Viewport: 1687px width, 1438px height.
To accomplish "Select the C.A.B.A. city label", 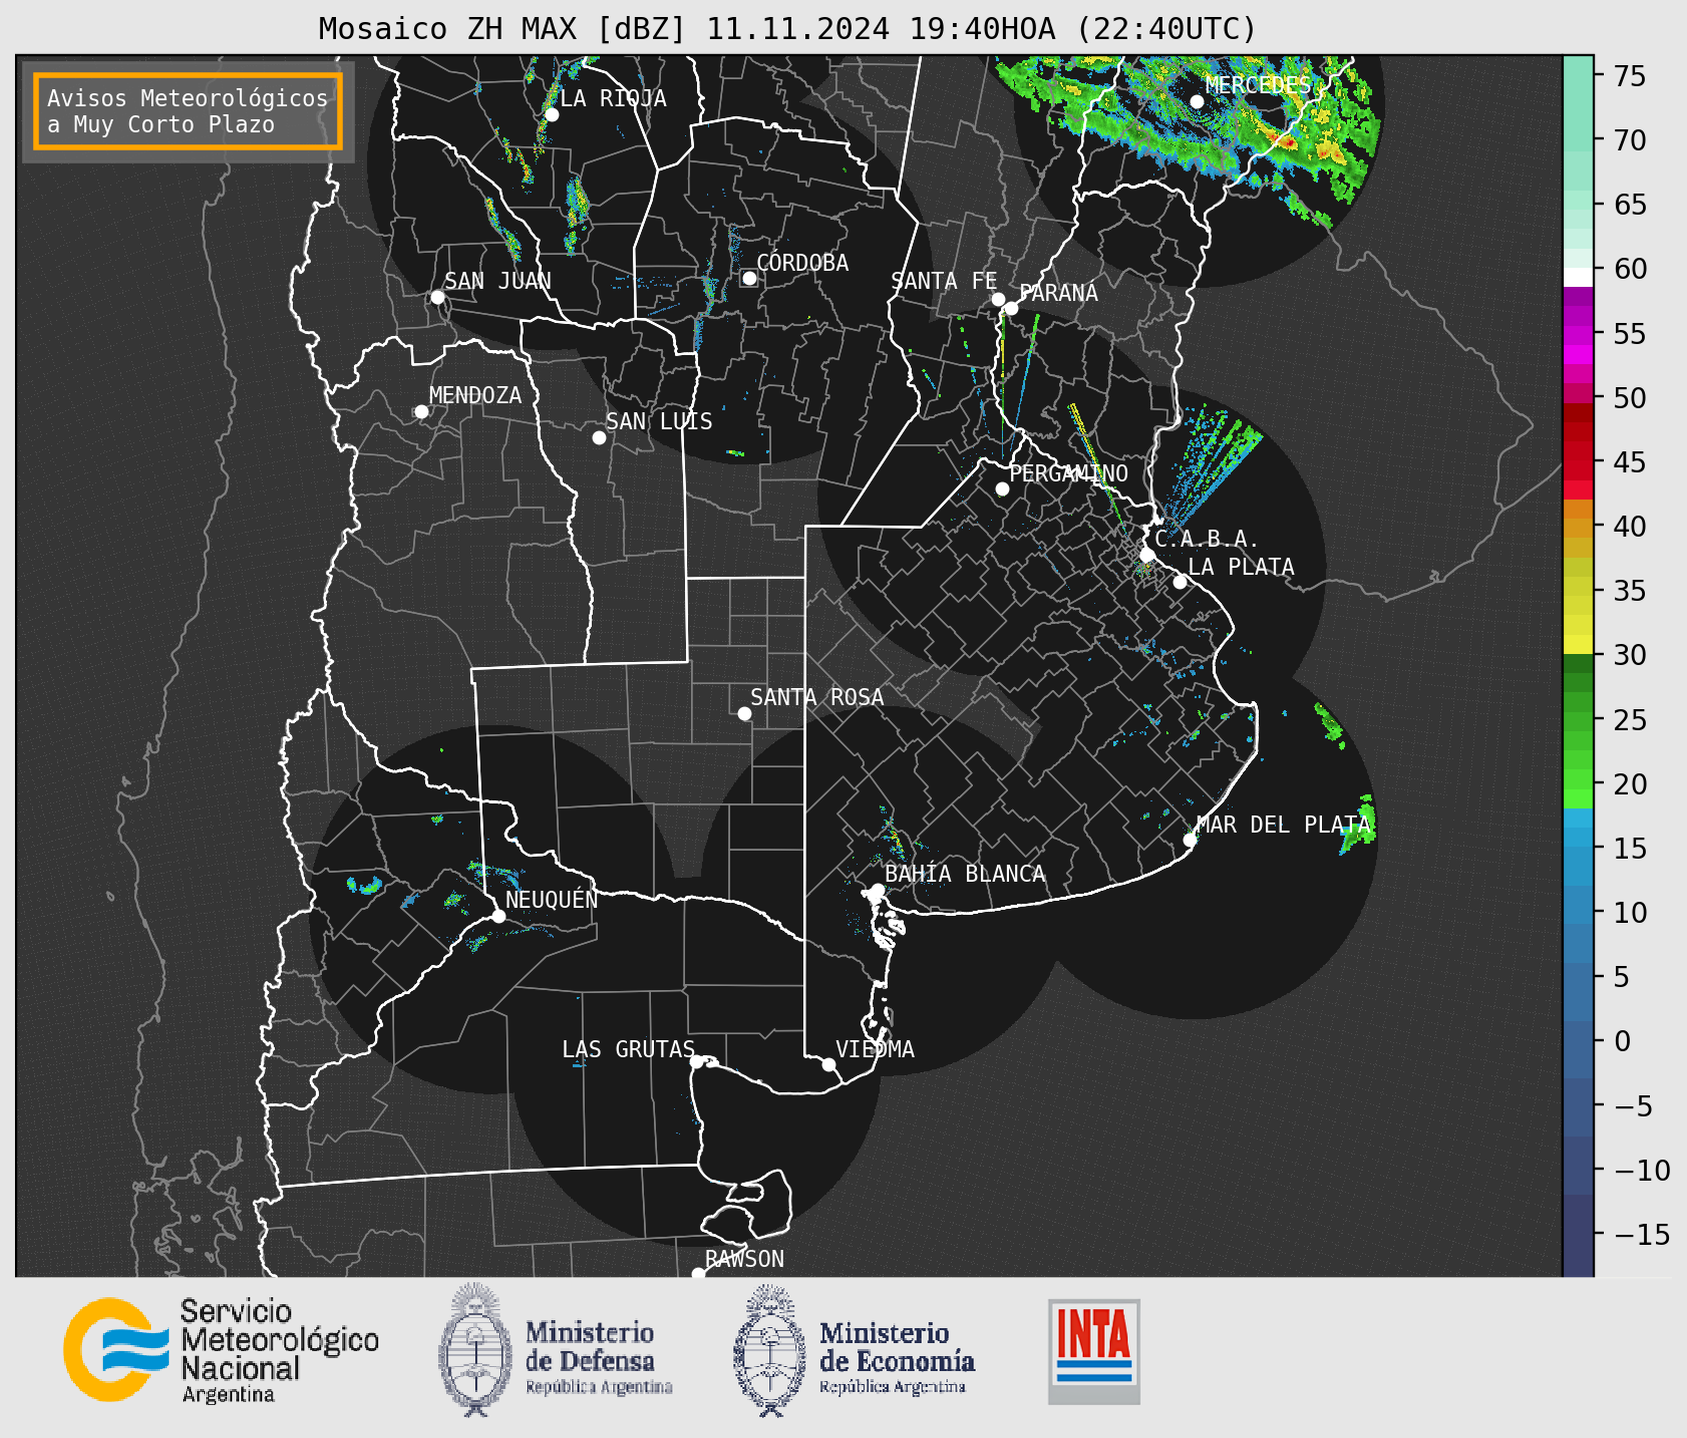I will [x=1207, y=539].
